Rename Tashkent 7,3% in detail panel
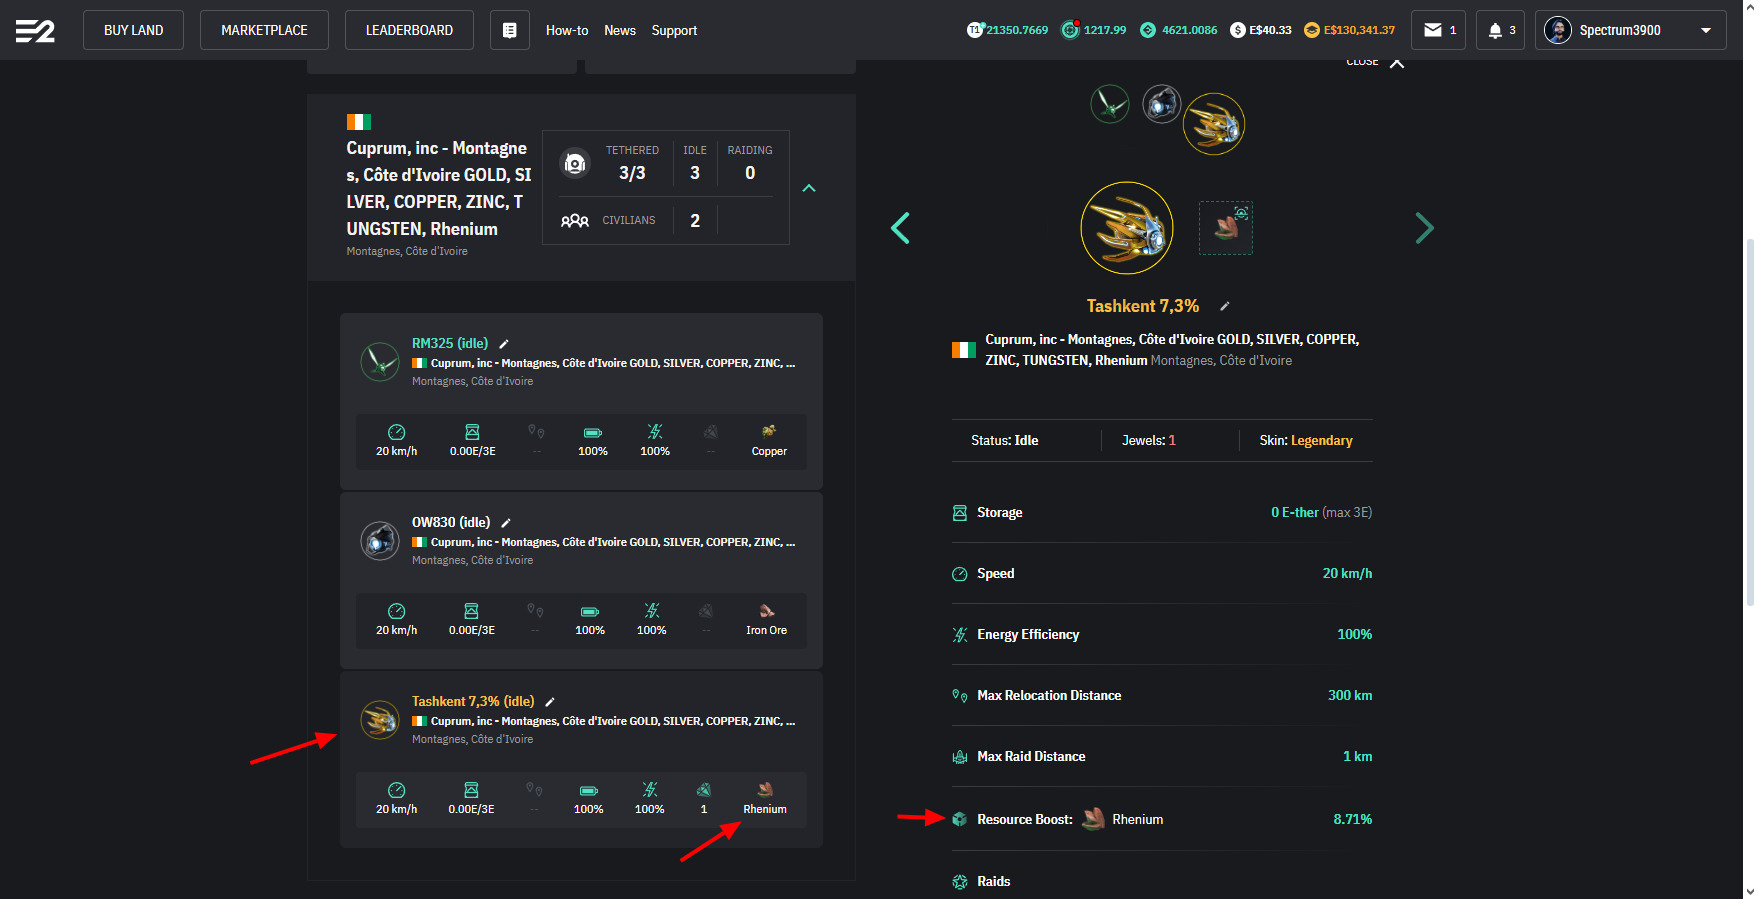 (x=1224, y=307)
